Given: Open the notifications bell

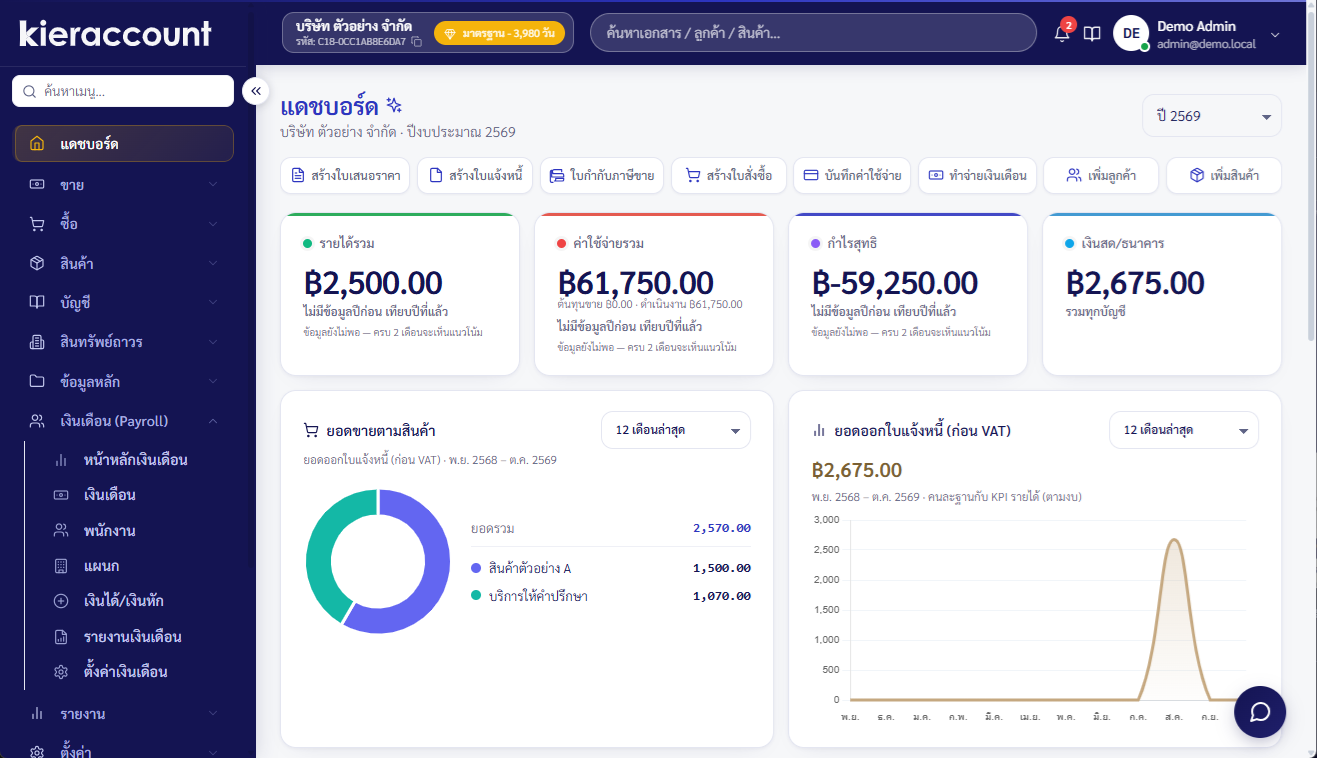Looking at the screenshot, I should (x=1062, y=33).
